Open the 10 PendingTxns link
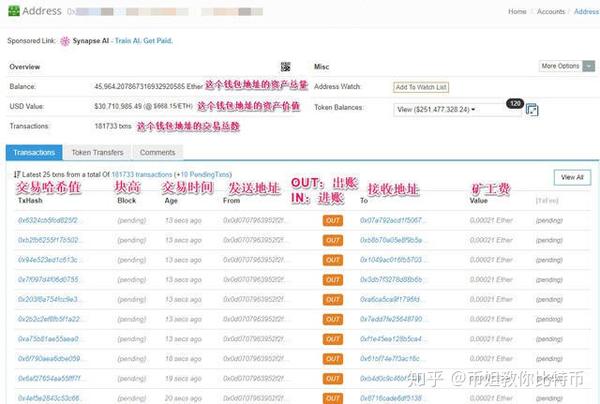 tap(205, 174)
